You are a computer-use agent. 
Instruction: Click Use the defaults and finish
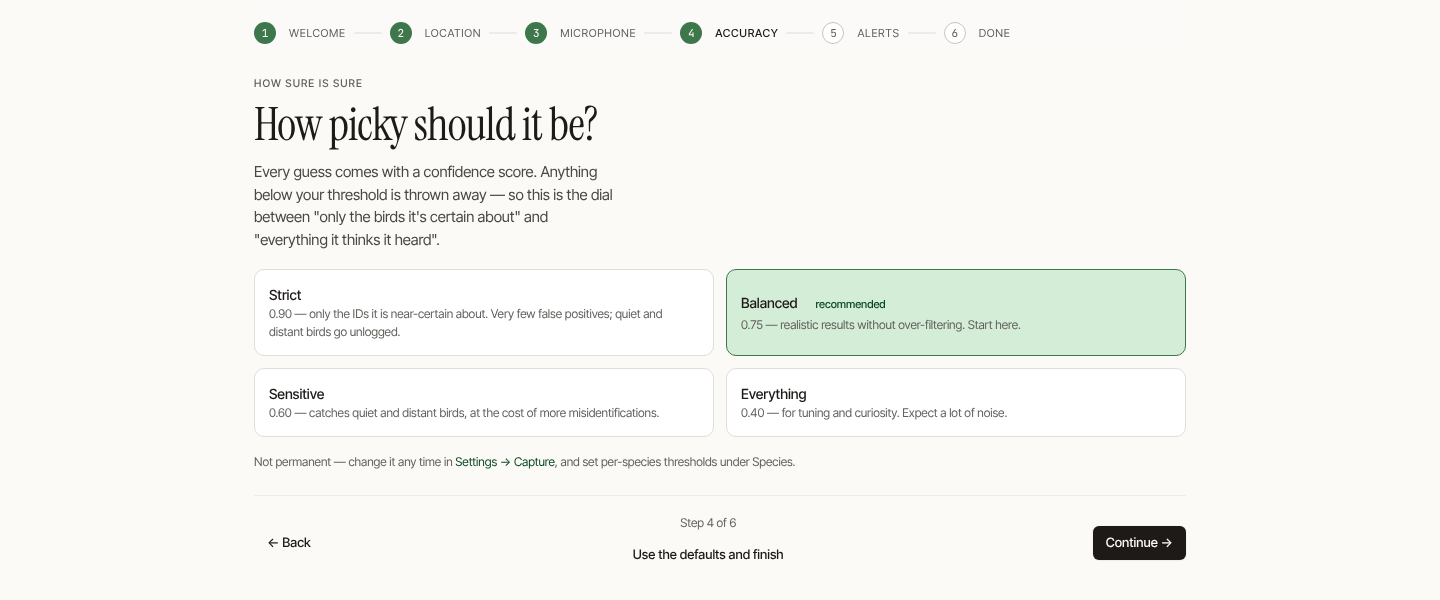(x=708, y=554)
